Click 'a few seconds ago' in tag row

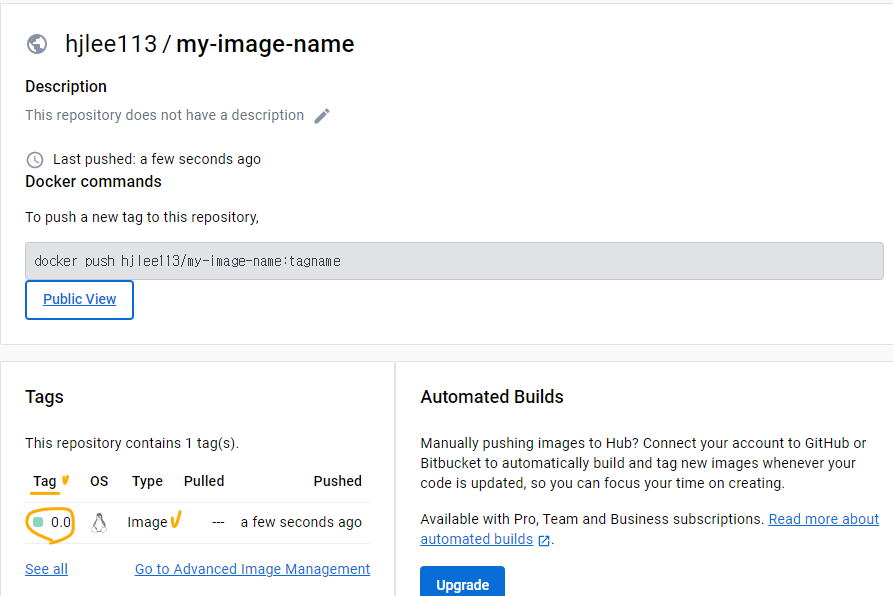coord(301,522)
